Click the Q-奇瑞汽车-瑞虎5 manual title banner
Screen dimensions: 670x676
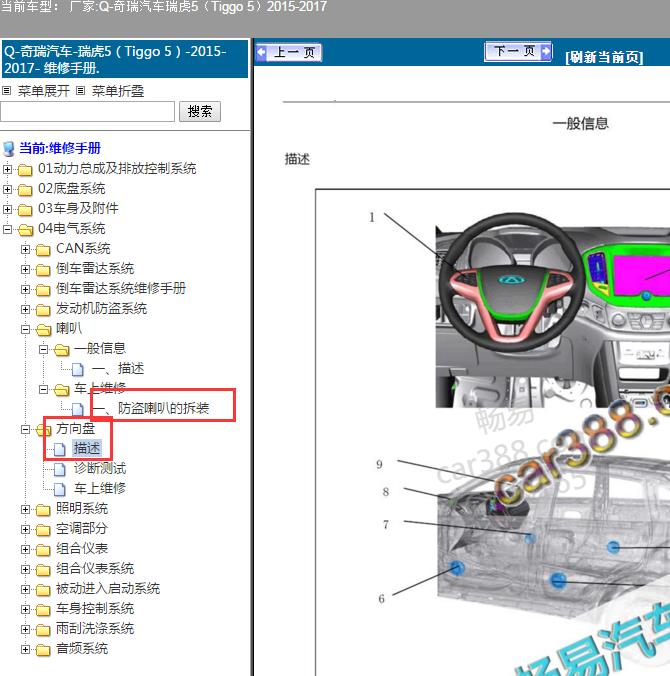click(x=125, y=59)
